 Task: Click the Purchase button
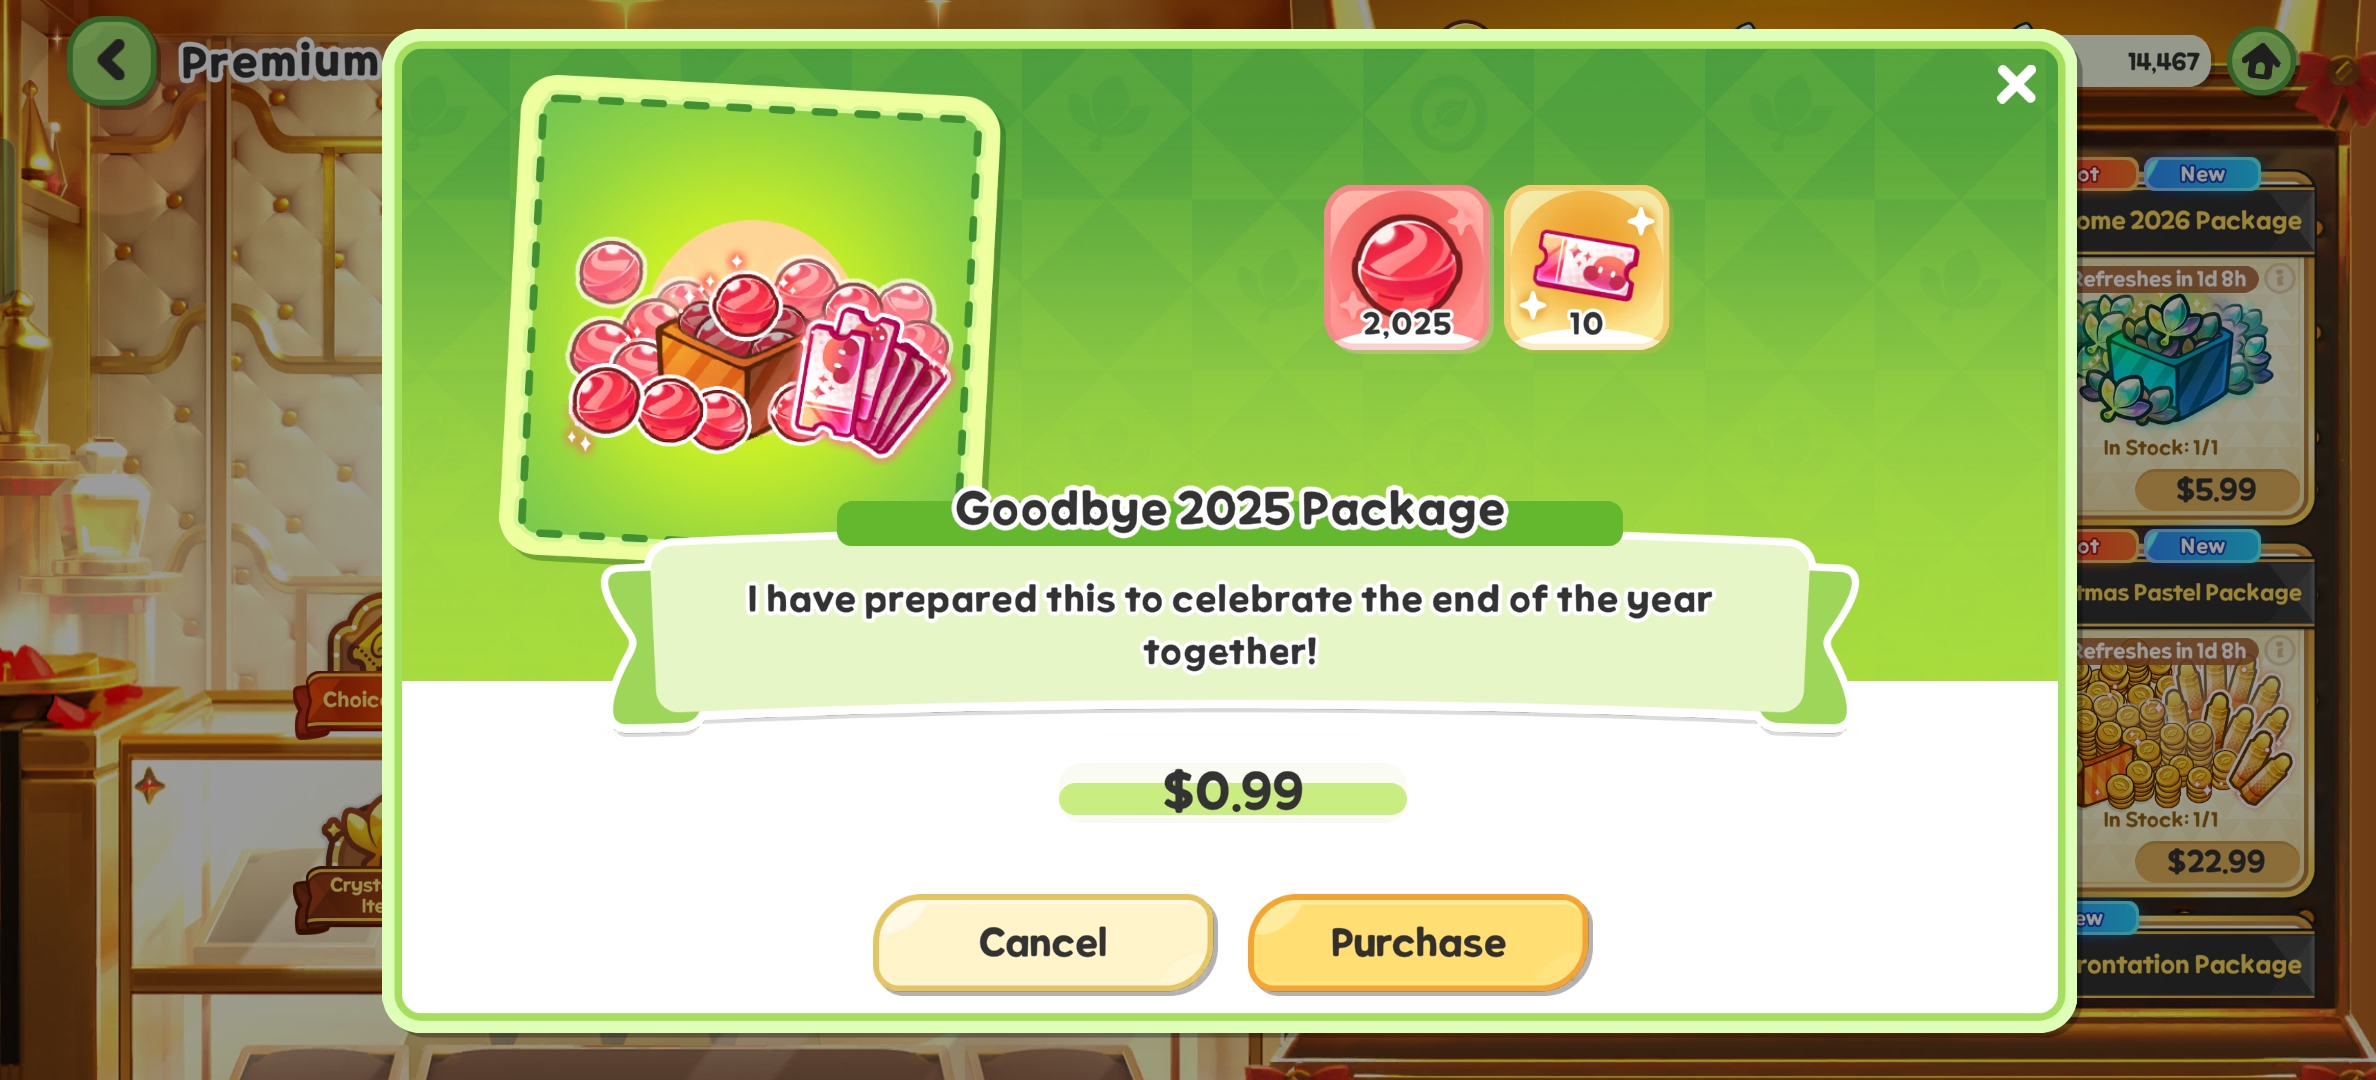pyautogui.click(x=1418, y=943)
